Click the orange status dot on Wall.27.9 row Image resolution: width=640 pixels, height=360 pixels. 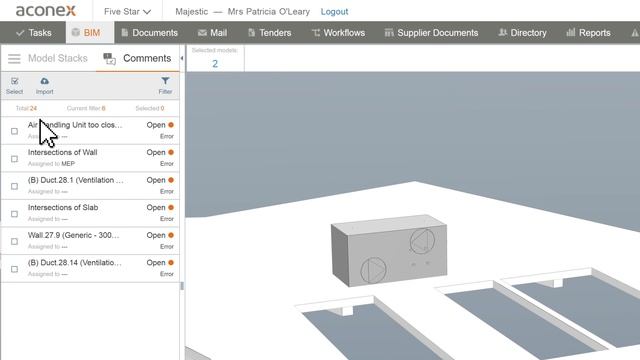point(171,235)
